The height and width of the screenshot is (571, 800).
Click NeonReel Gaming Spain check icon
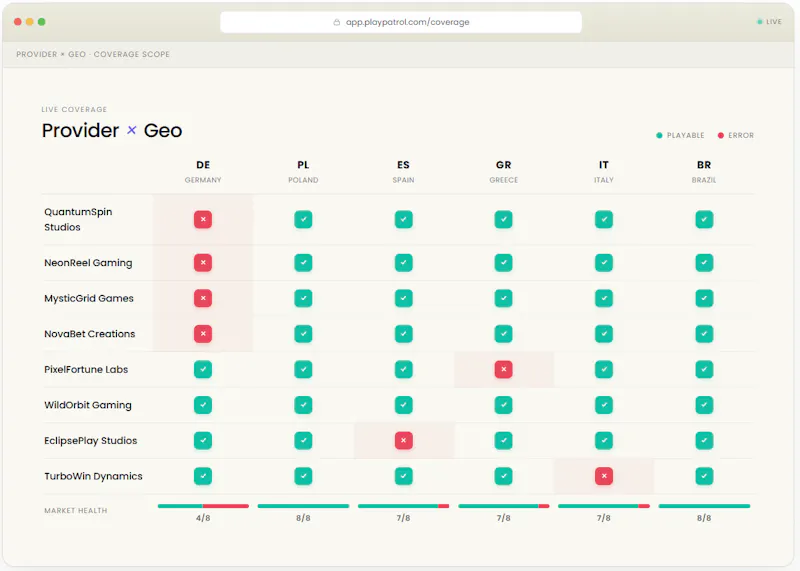pyautogui.click(x=404, y=263)
